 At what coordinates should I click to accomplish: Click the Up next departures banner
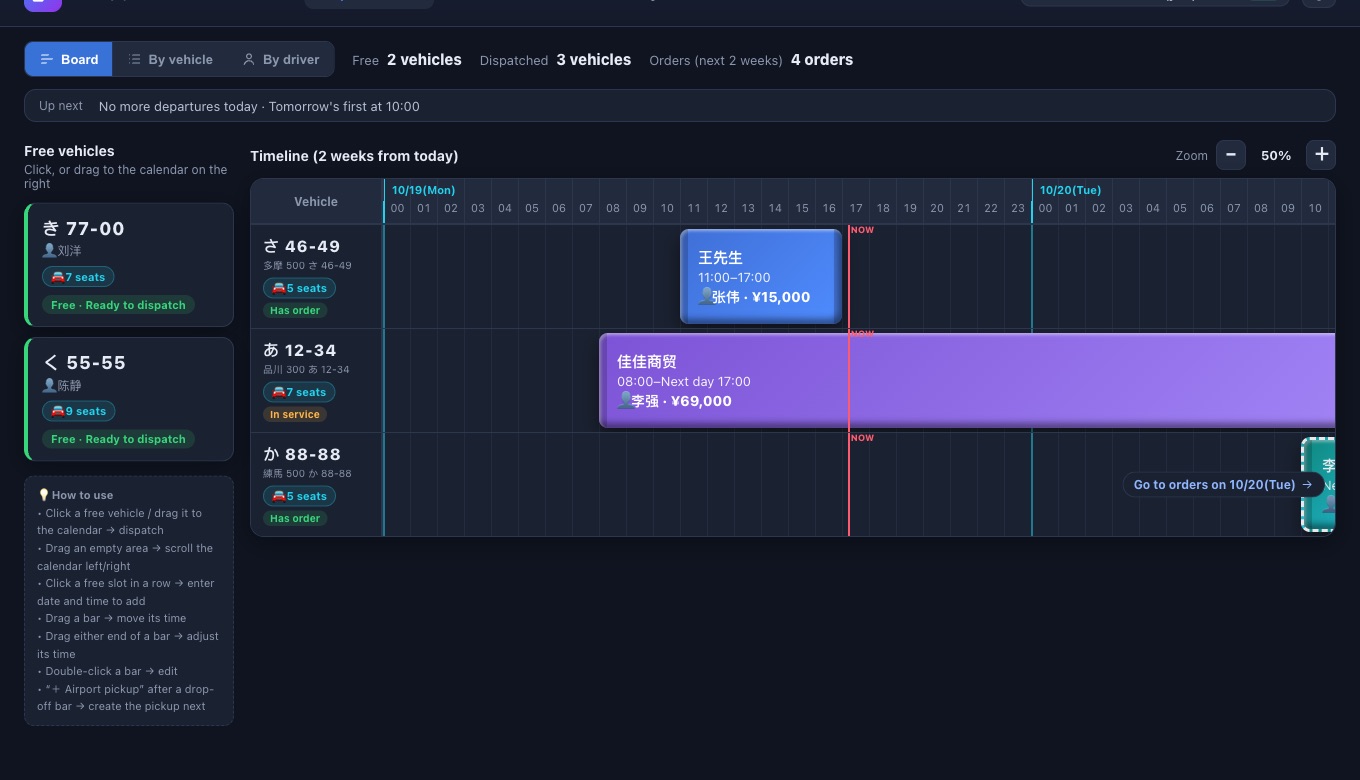pyautogui.click(x=680, y=106)
